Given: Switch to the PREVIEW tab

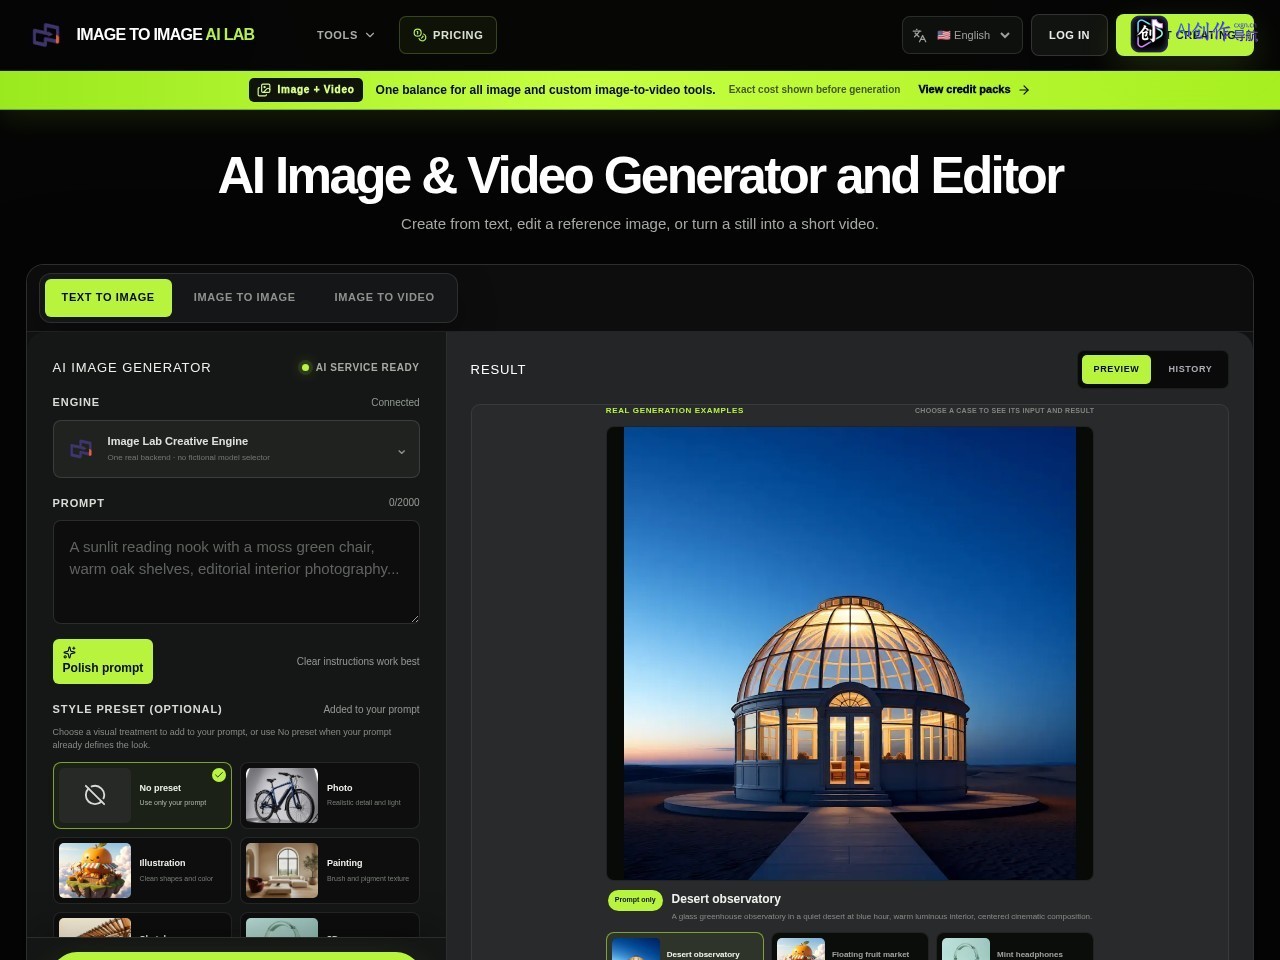Looking at the screenshot, I should (x=1116, y=369).
